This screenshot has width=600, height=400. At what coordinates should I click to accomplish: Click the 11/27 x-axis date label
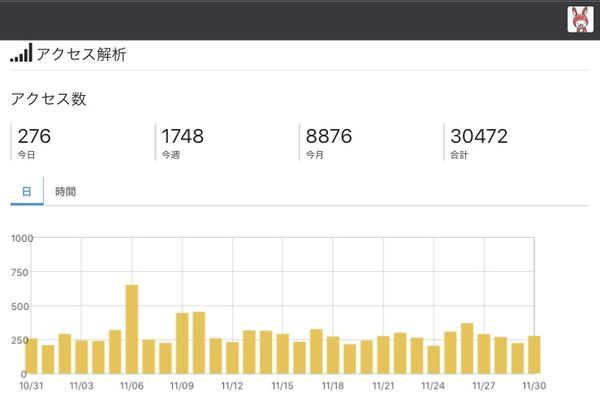(x=484, y=385)
